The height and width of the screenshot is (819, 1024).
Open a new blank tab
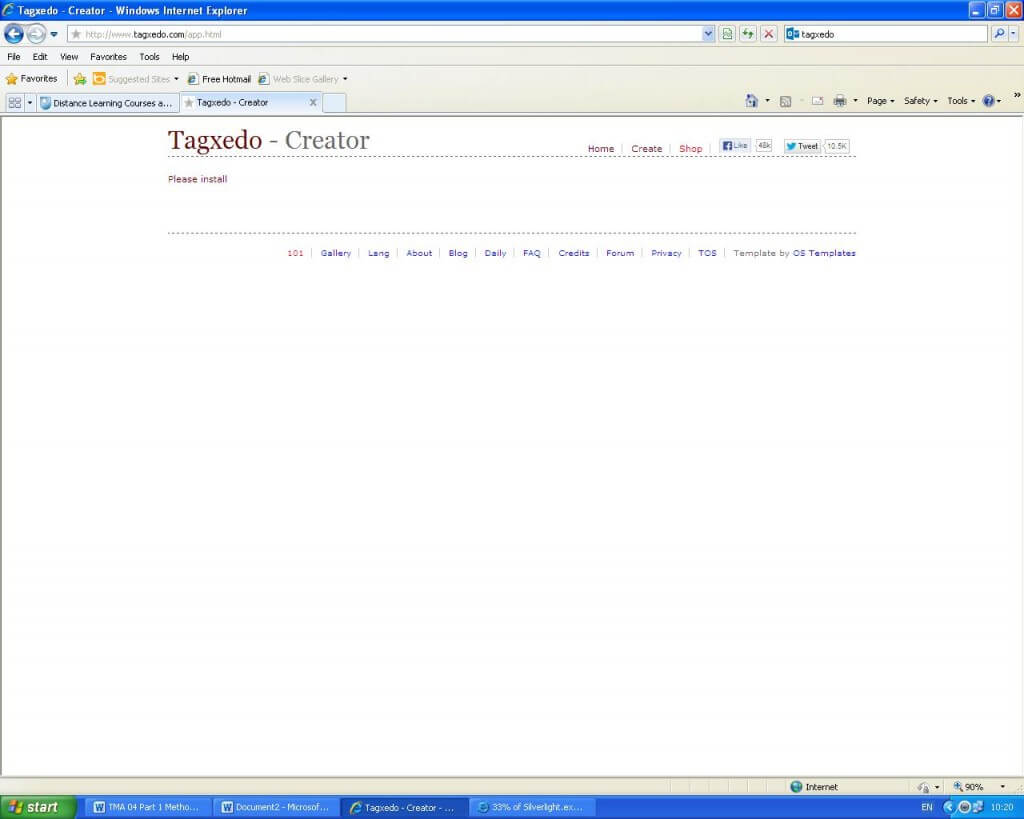(334, 103)
